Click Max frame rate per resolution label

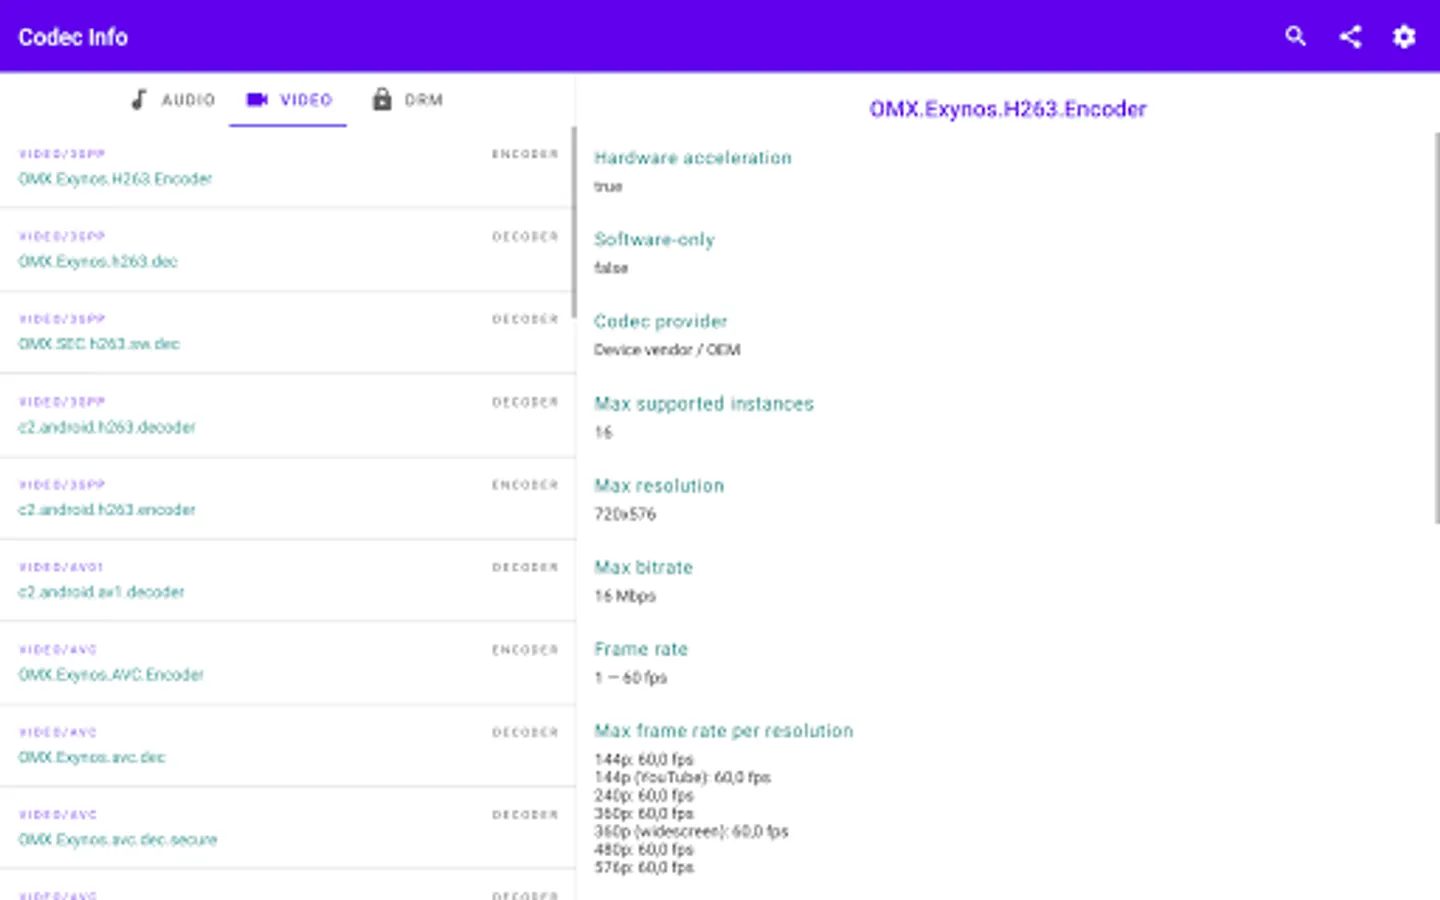[x=724, y=731]
